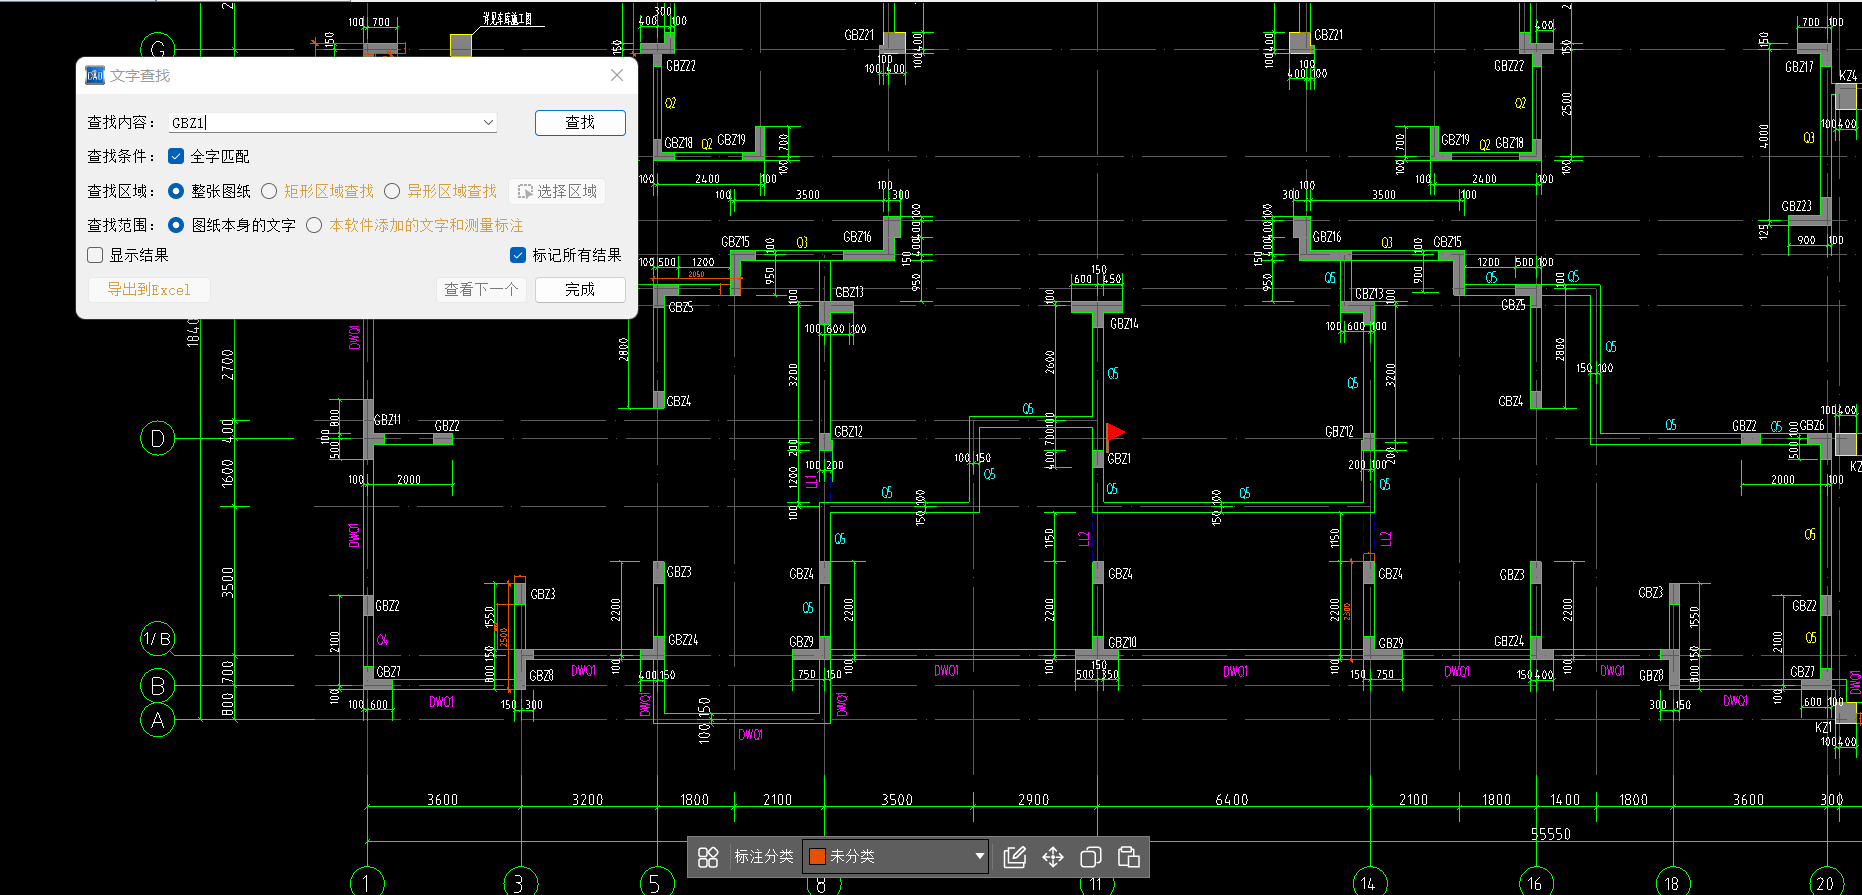1862x895 pixels.
Task: Click the 选择区域 button
Action: coord(557,191)
